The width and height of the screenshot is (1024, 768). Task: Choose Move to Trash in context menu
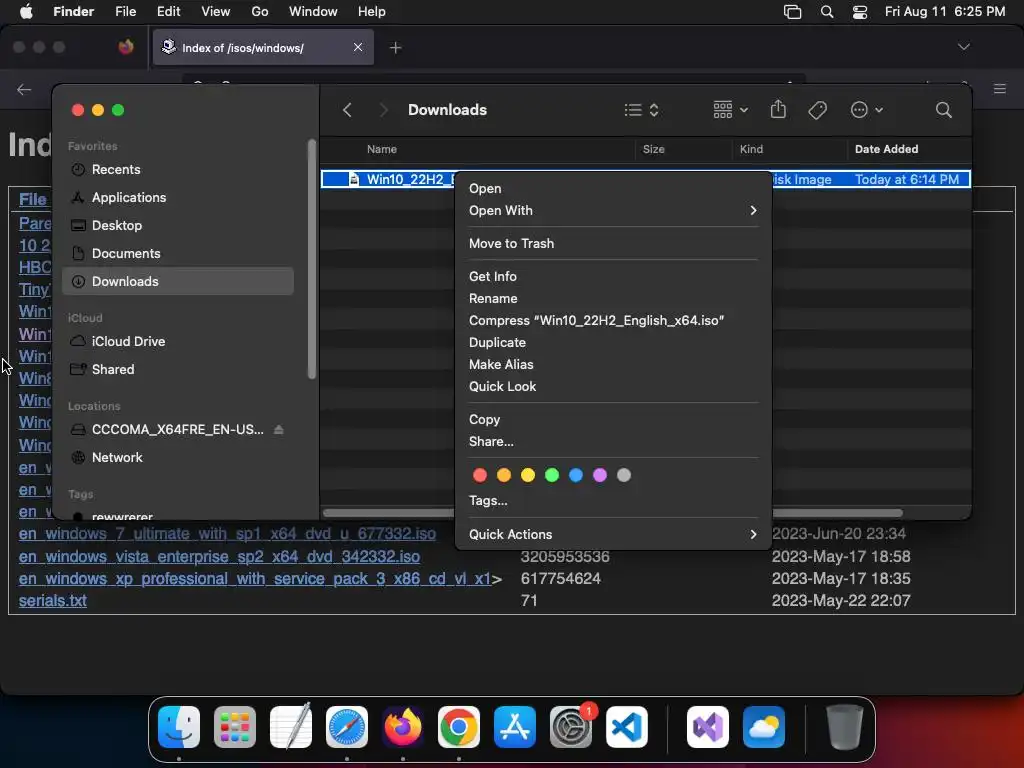(x=613, y=244)
